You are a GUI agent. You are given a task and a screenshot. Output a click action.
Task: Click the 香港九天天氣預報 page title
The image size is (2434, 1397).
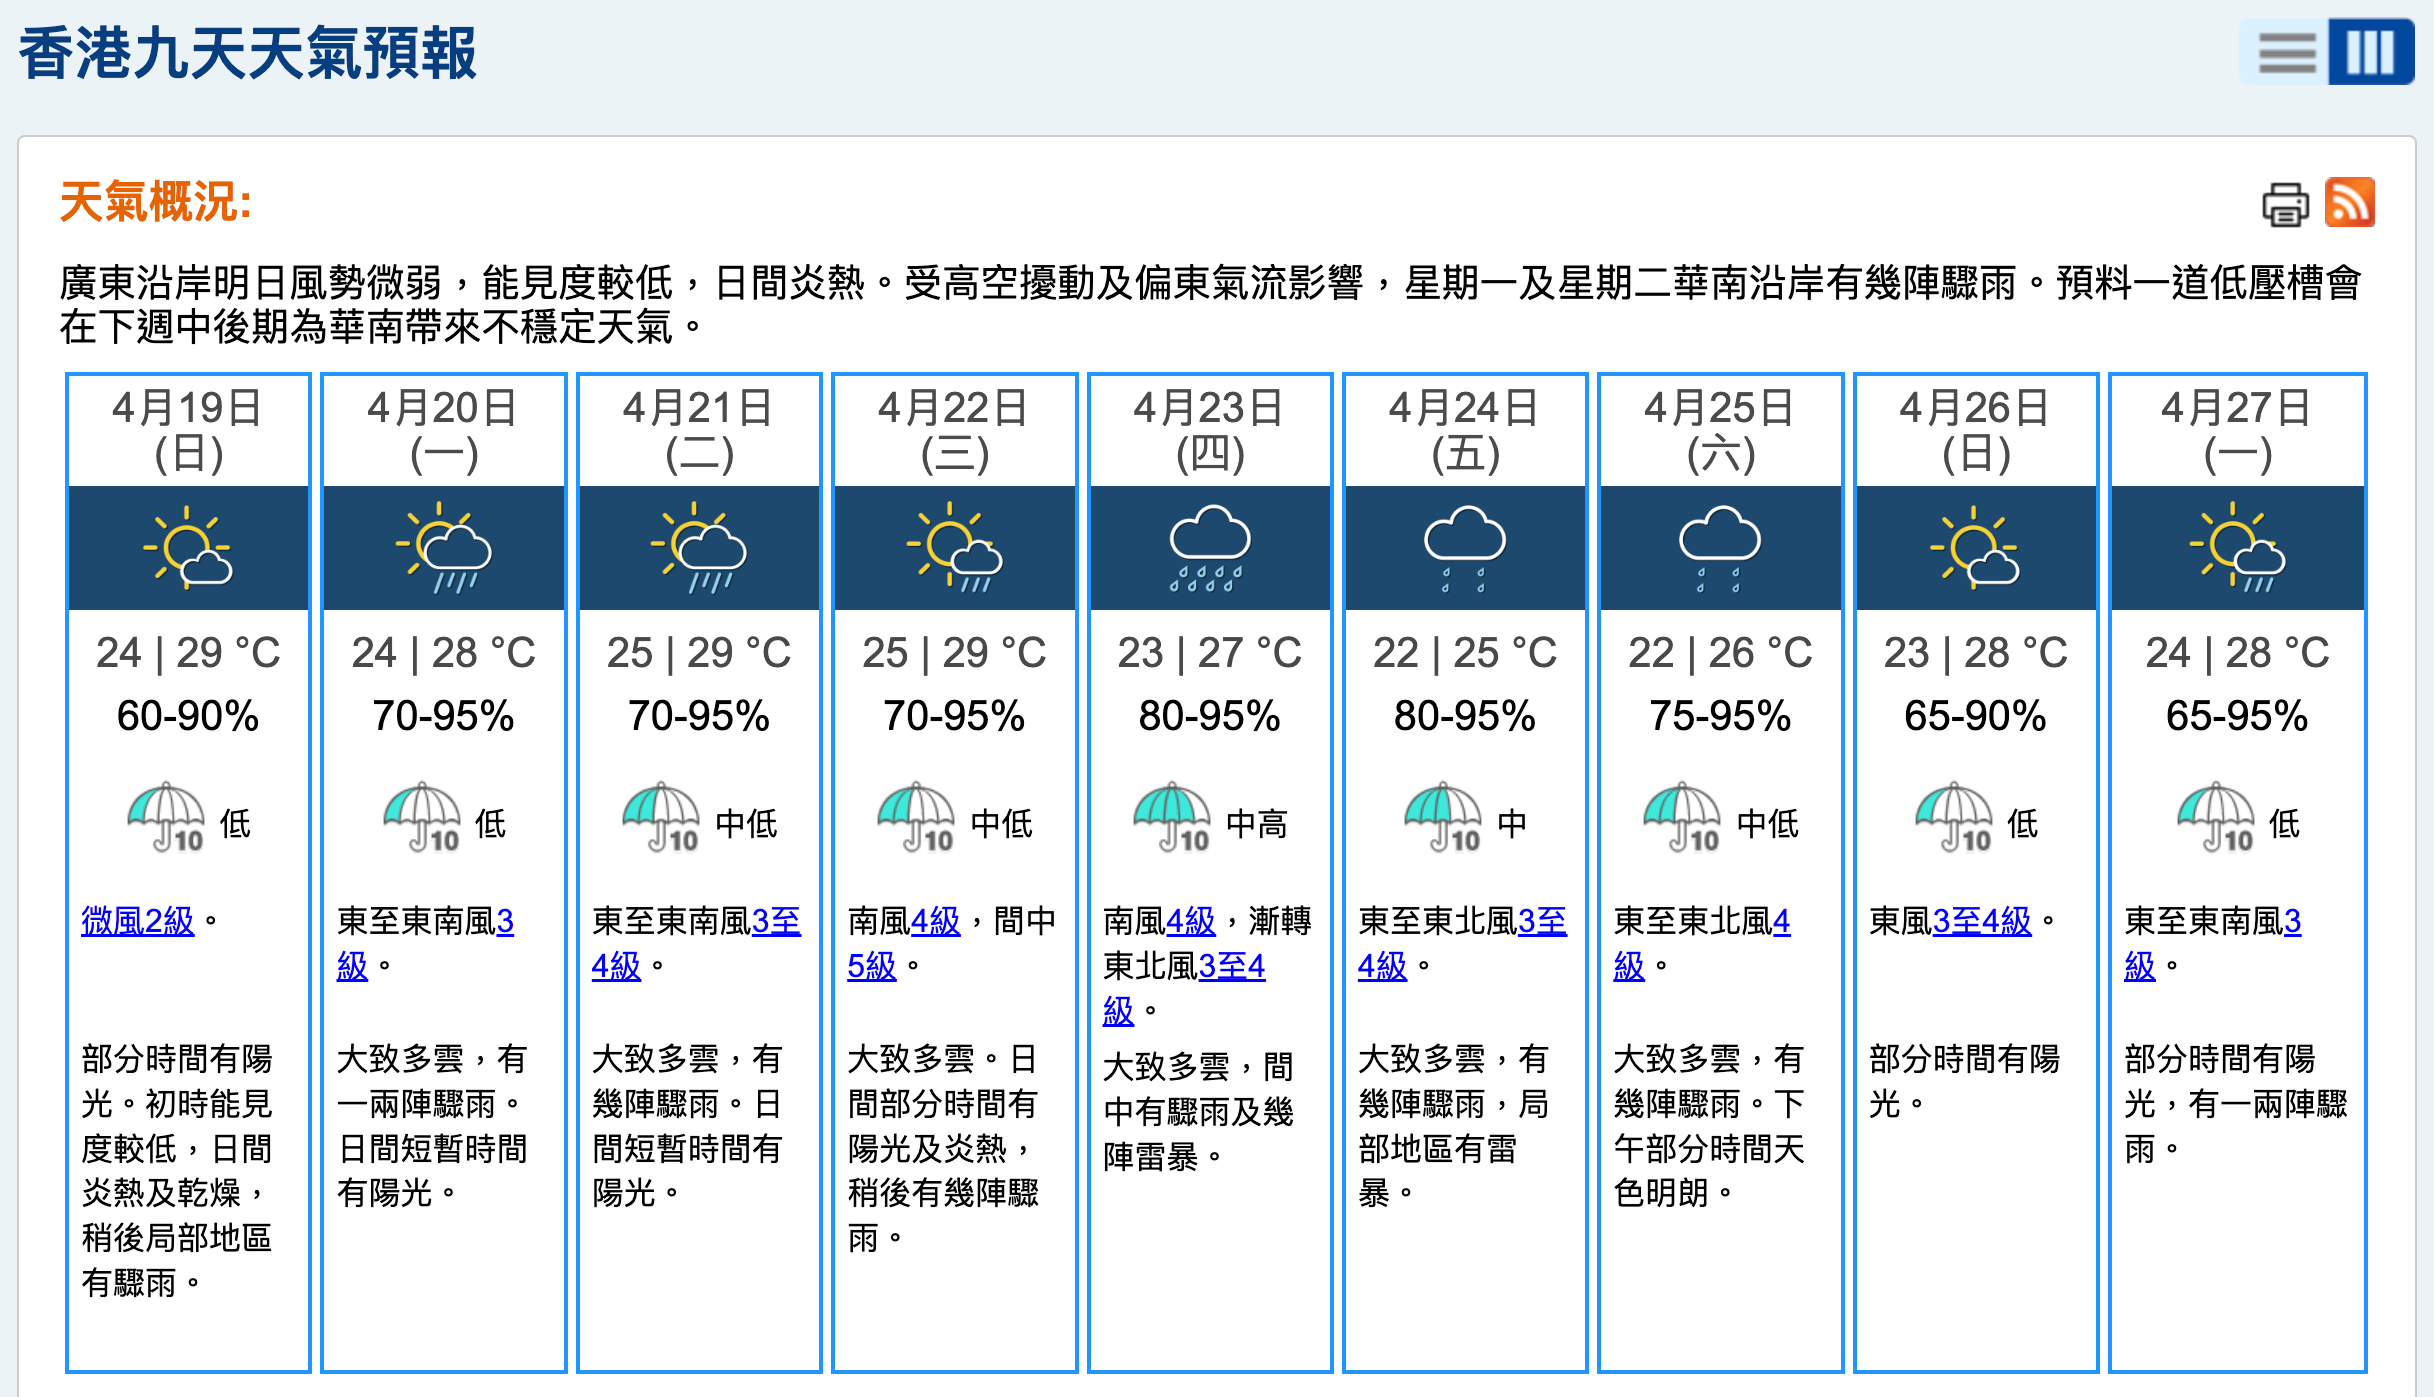[247, 53]
